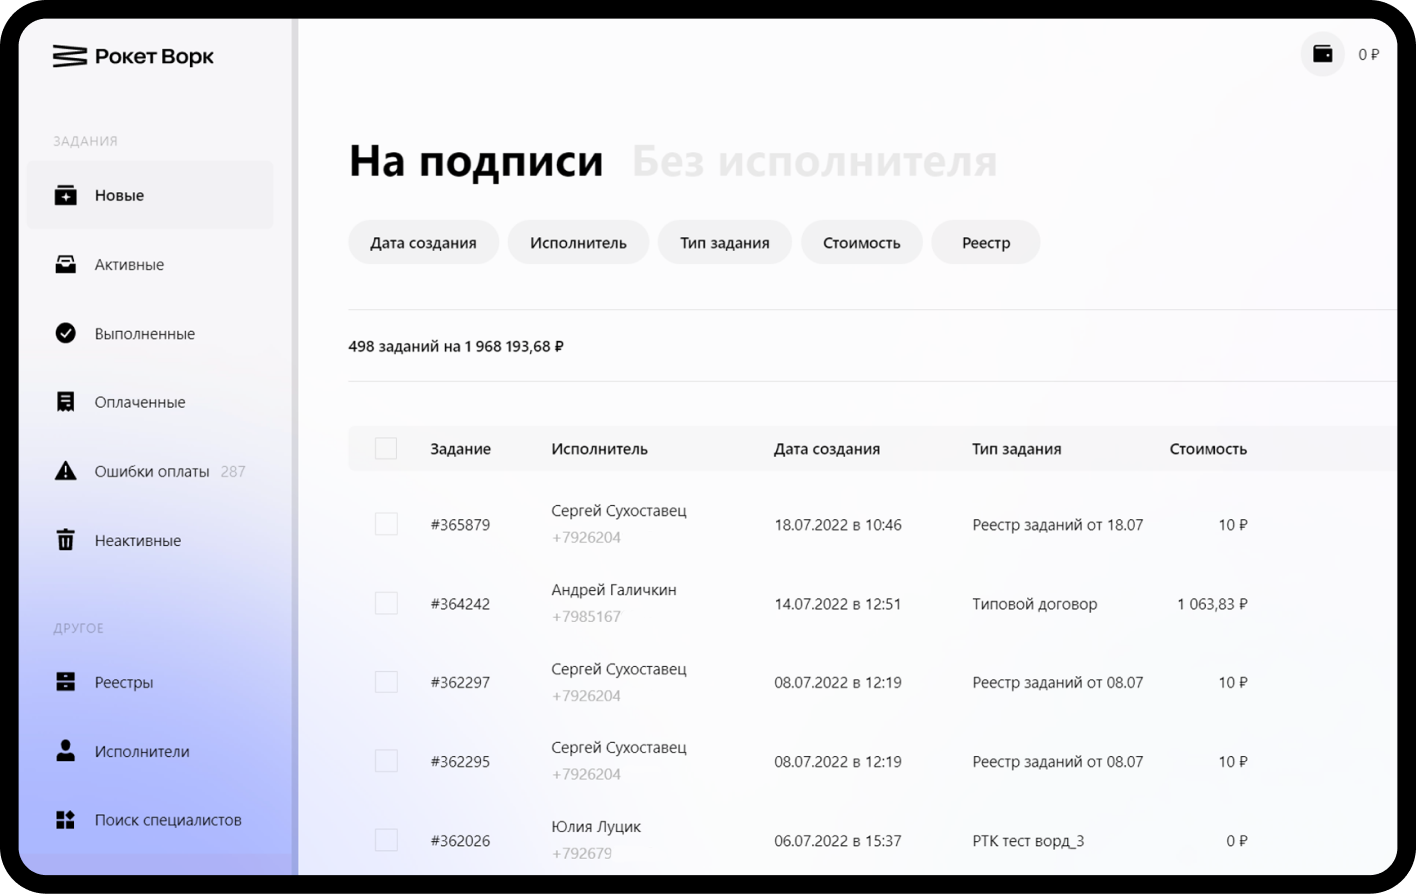The height and width of the screenshot is (894, 1416).
Task: Open Исполнители via person icon
Action: point(65,751)
